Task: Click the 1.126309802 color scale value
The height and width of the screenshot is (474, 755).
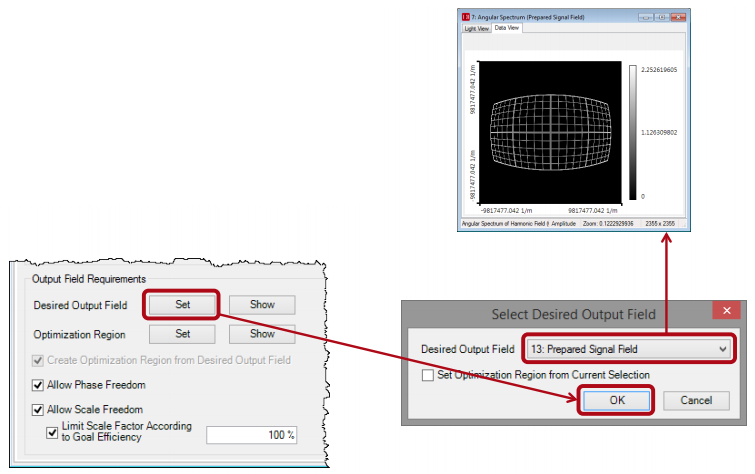Action: [659, 132]
